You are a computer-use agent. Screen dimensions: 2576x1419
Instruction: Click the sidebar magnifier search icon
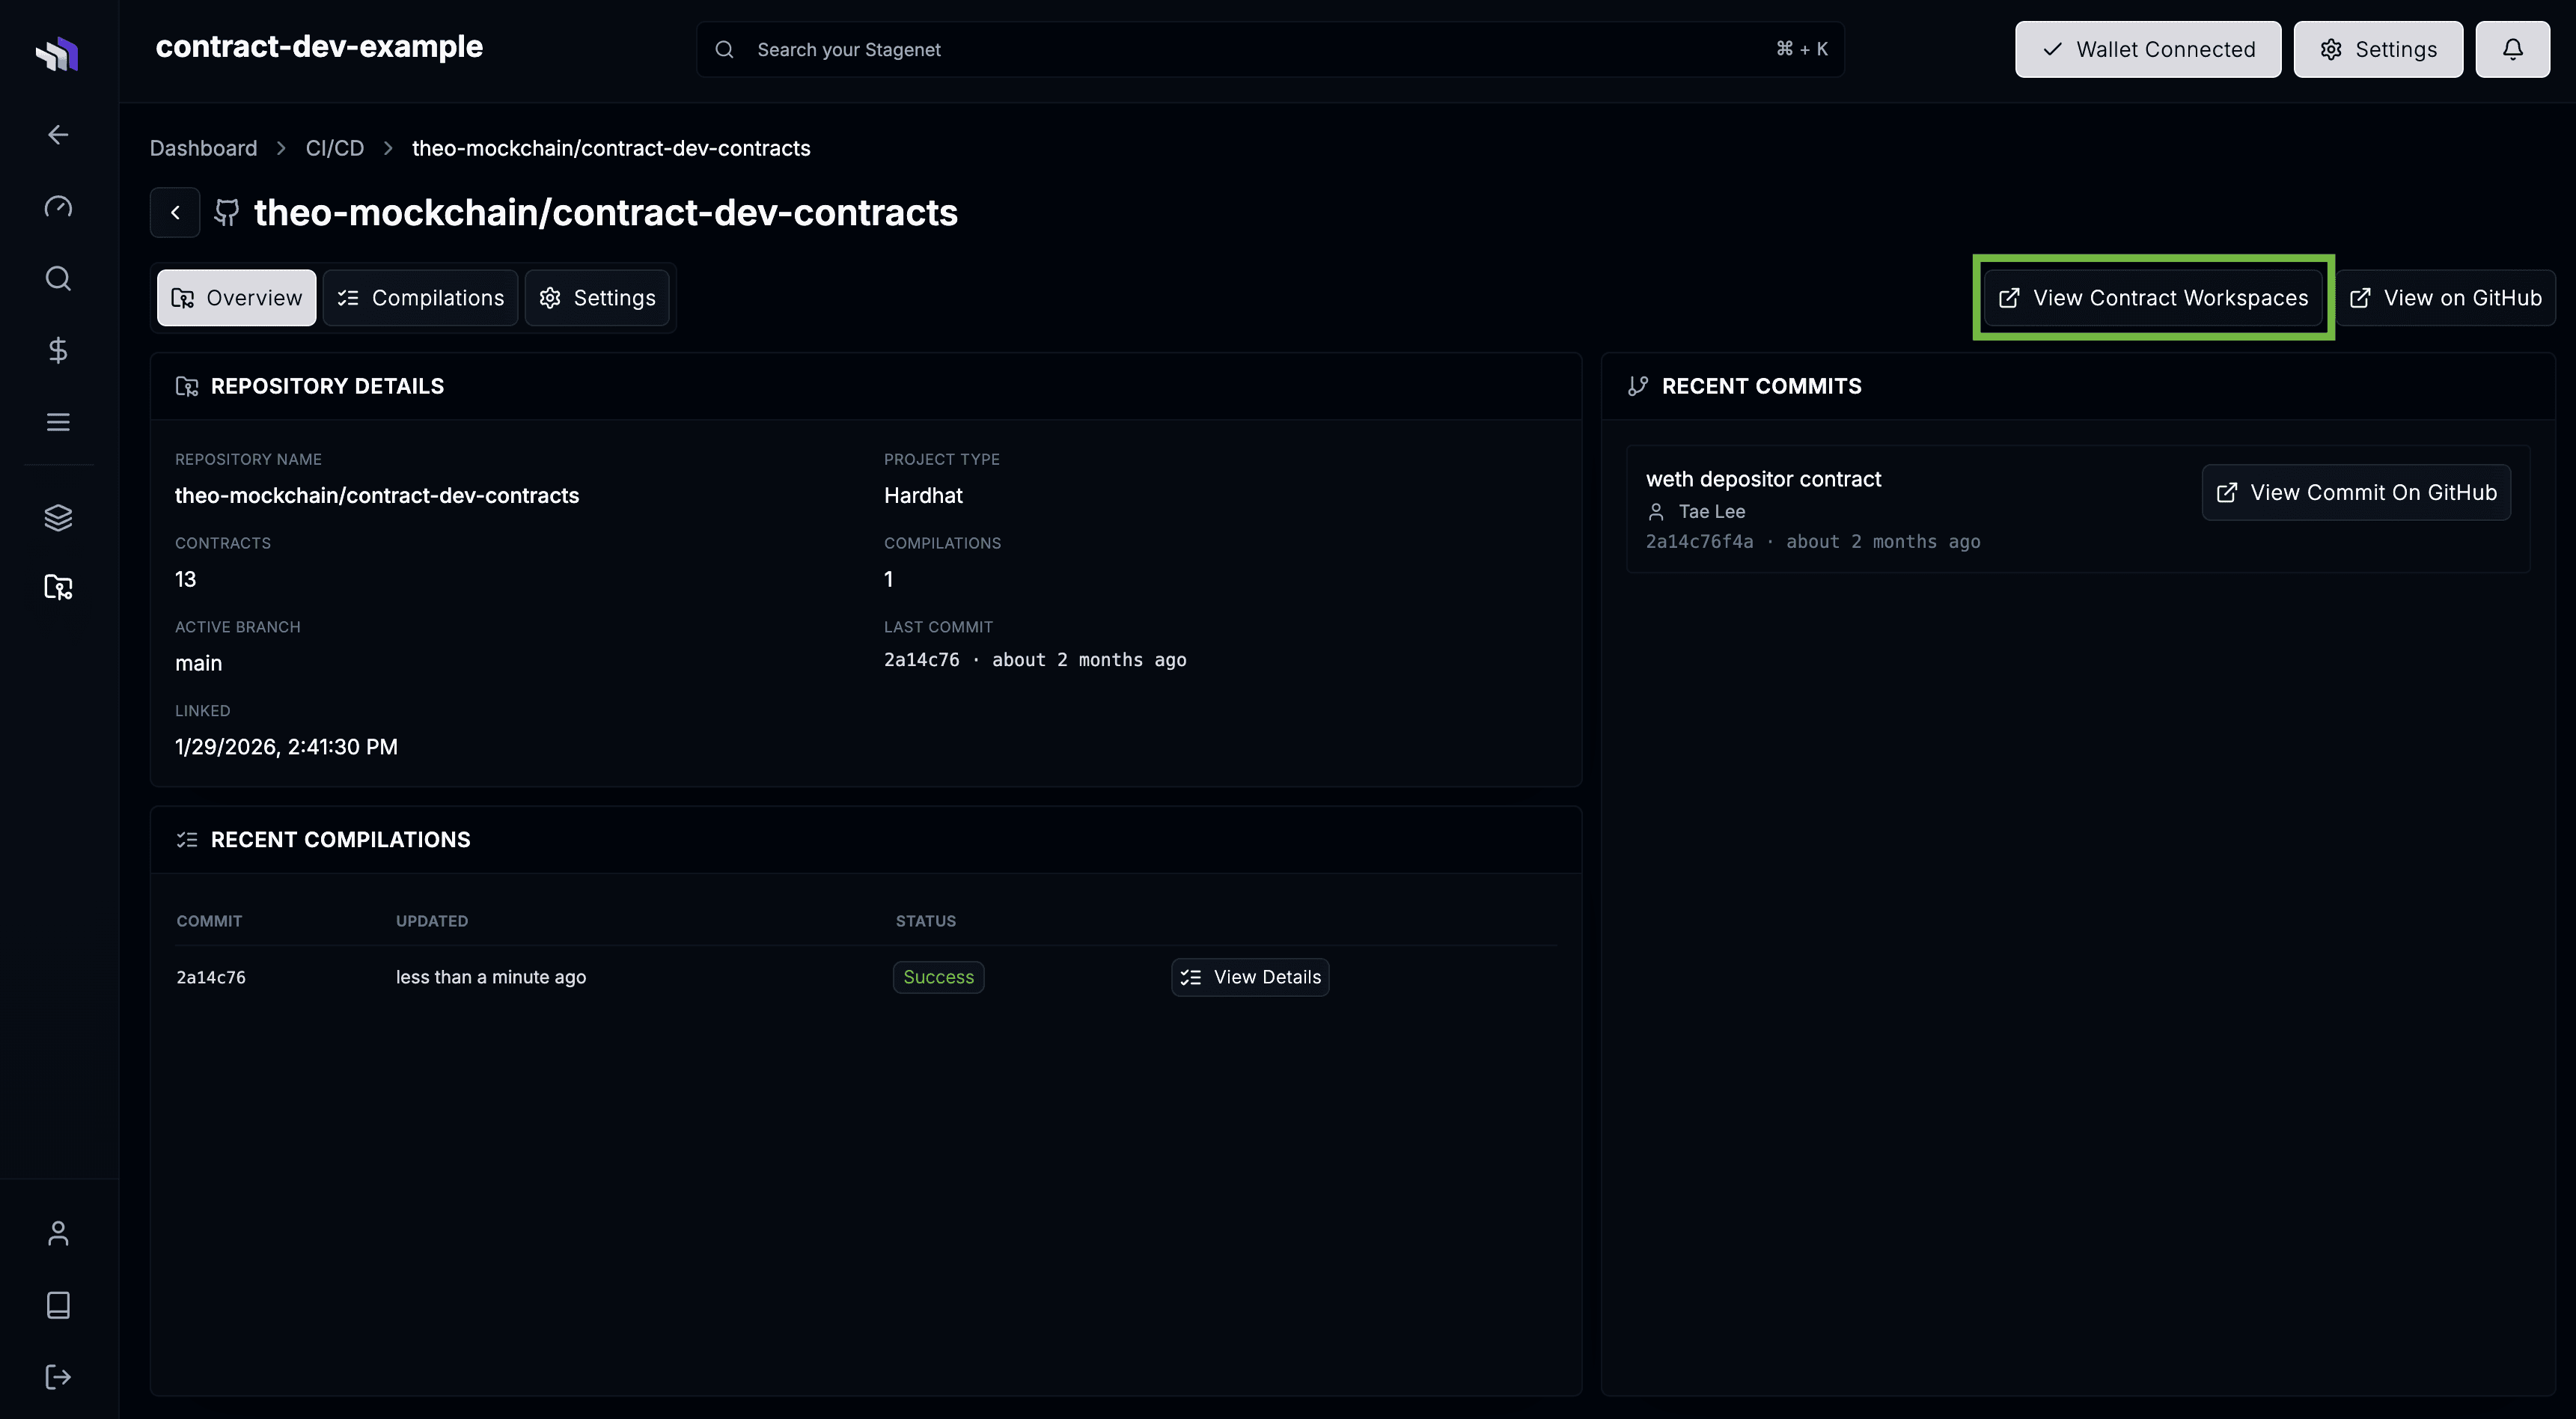point(58,278)
